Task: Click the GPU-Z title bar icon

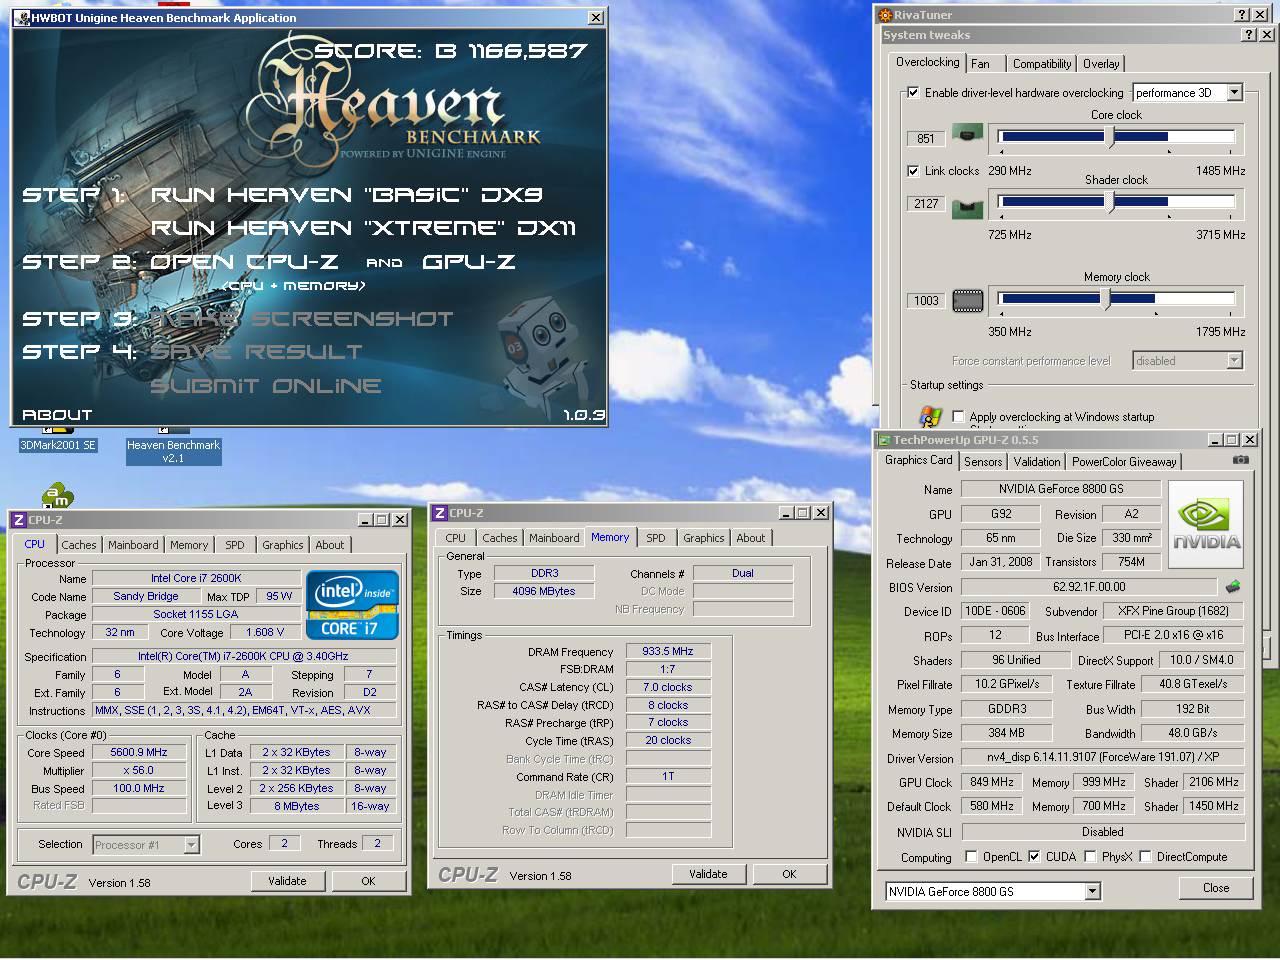Action: 884,440
